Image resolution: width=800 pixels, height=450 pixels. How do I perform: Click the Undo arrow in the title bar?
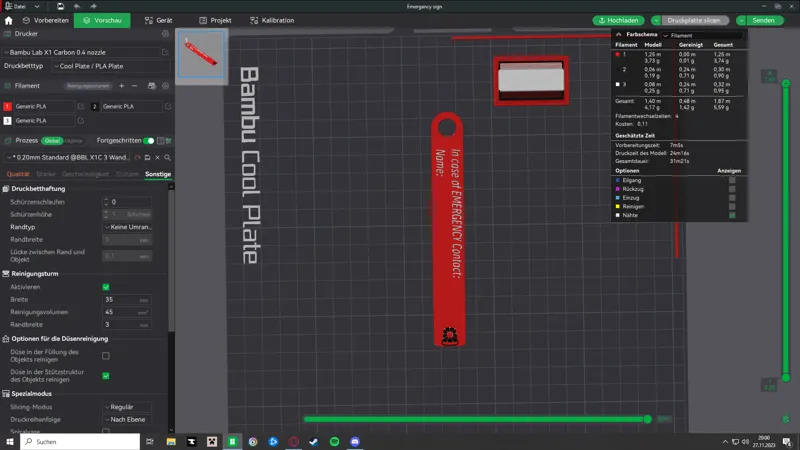coord(77,6)
